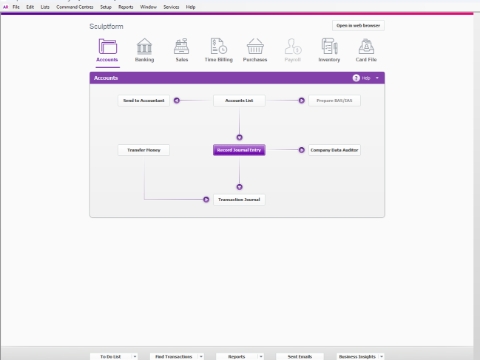Click arrow circle next to Send to Accountant
480x360 pixels.
(177, 100)
